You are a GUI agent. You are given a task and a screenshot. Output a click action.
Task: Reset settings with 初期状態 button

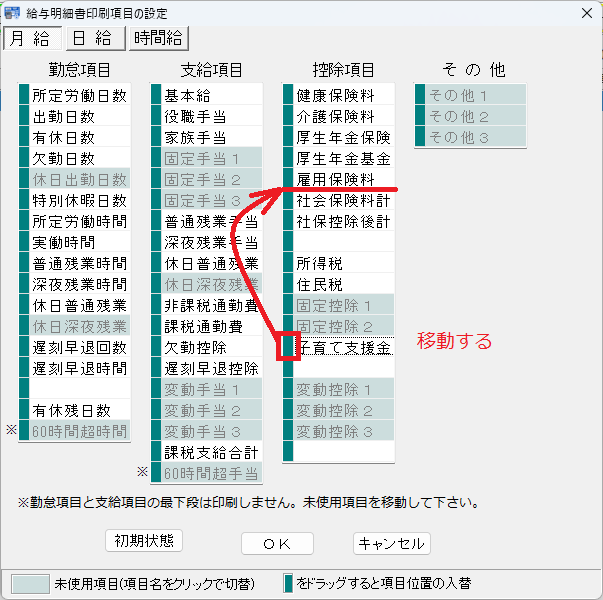144,541
